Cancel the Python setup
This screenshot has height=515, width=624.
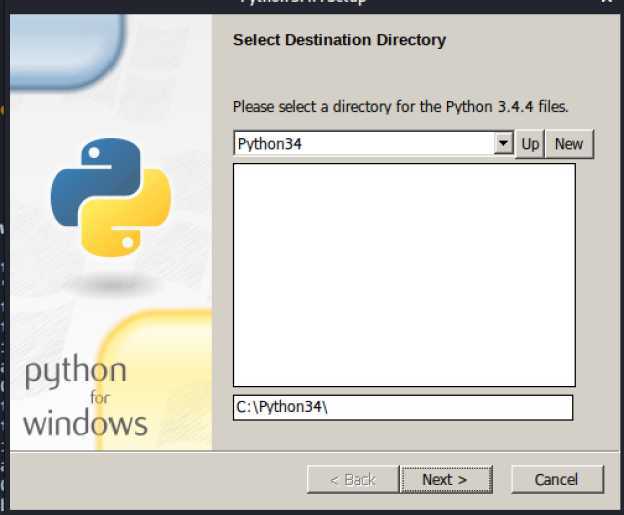point(557,480)
